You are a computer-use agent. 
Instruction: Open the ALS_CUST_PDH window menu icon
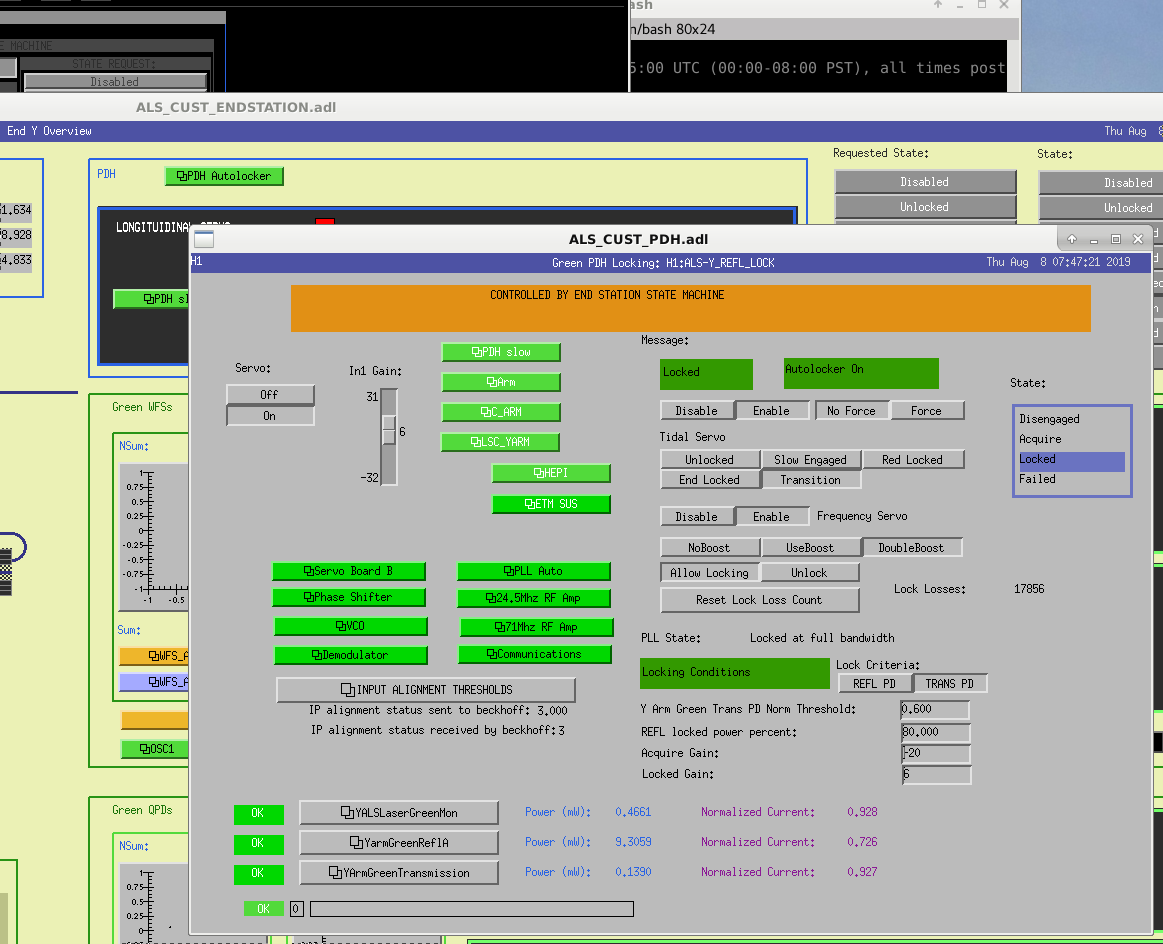coord(205,239)
